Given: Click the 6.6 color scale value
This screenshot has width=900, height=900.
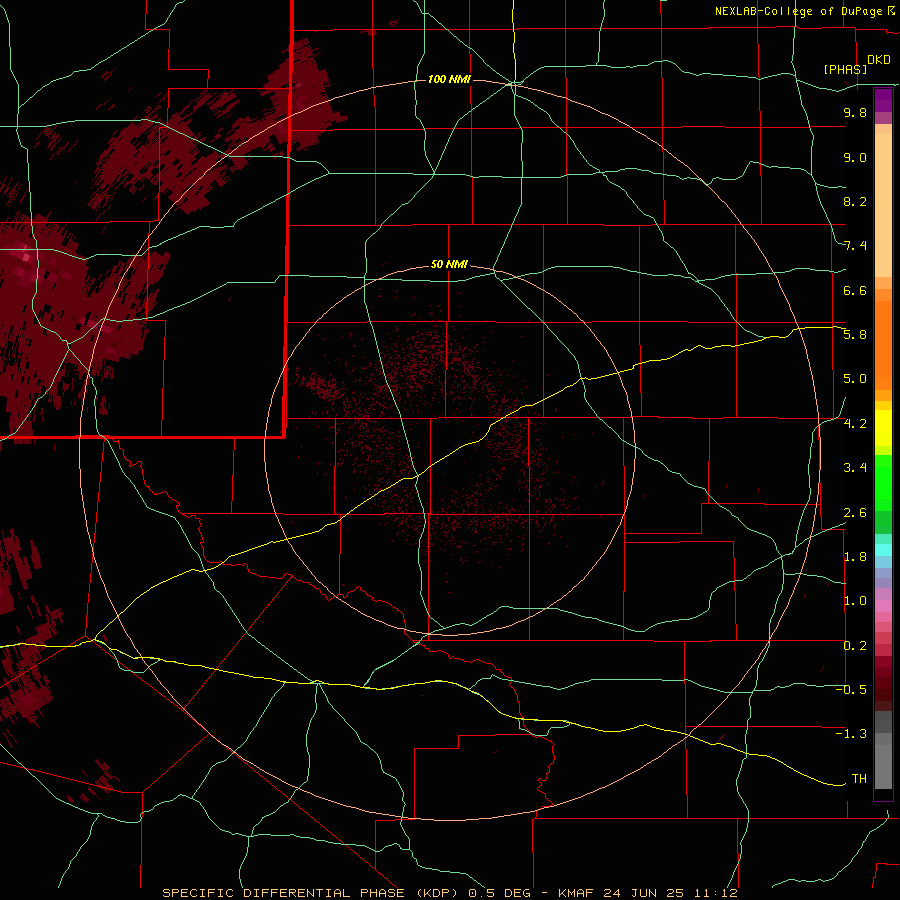Looking at the screenshot, I should point(855,290).
